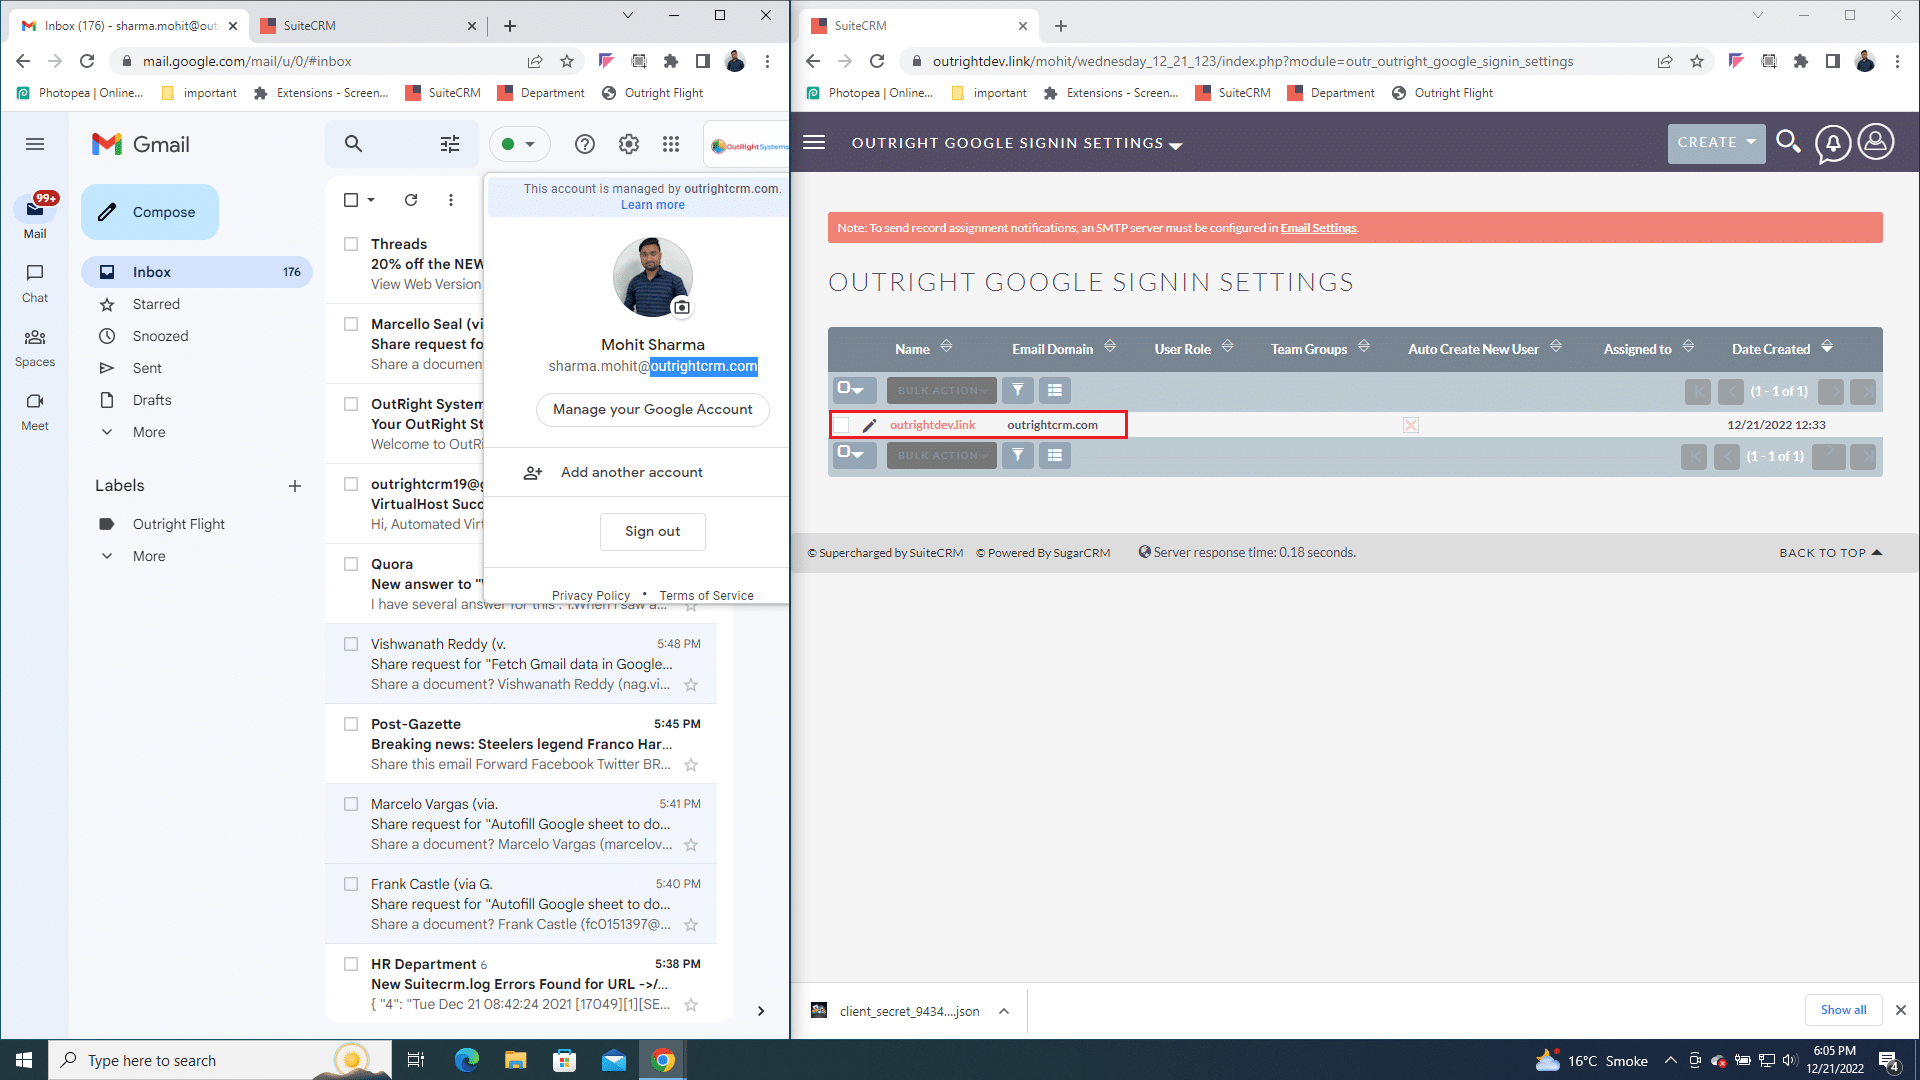Screen dimensions: 1920x1080
Task: Create a new Gmail label plus icon
Action: click(x=295, y=486)
